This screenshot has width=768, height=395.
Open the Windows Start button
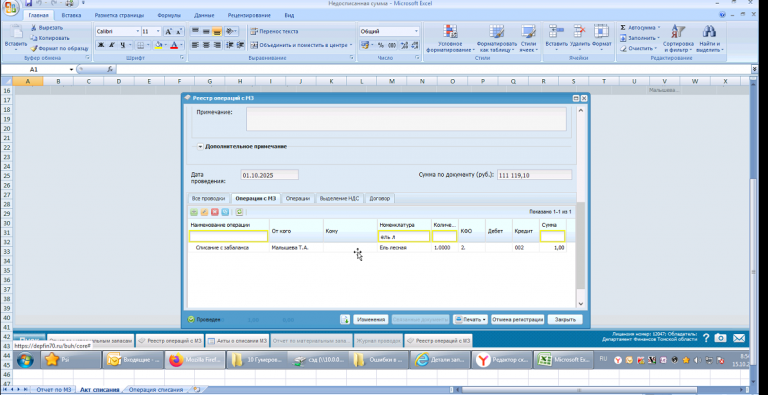click(25, 360)
